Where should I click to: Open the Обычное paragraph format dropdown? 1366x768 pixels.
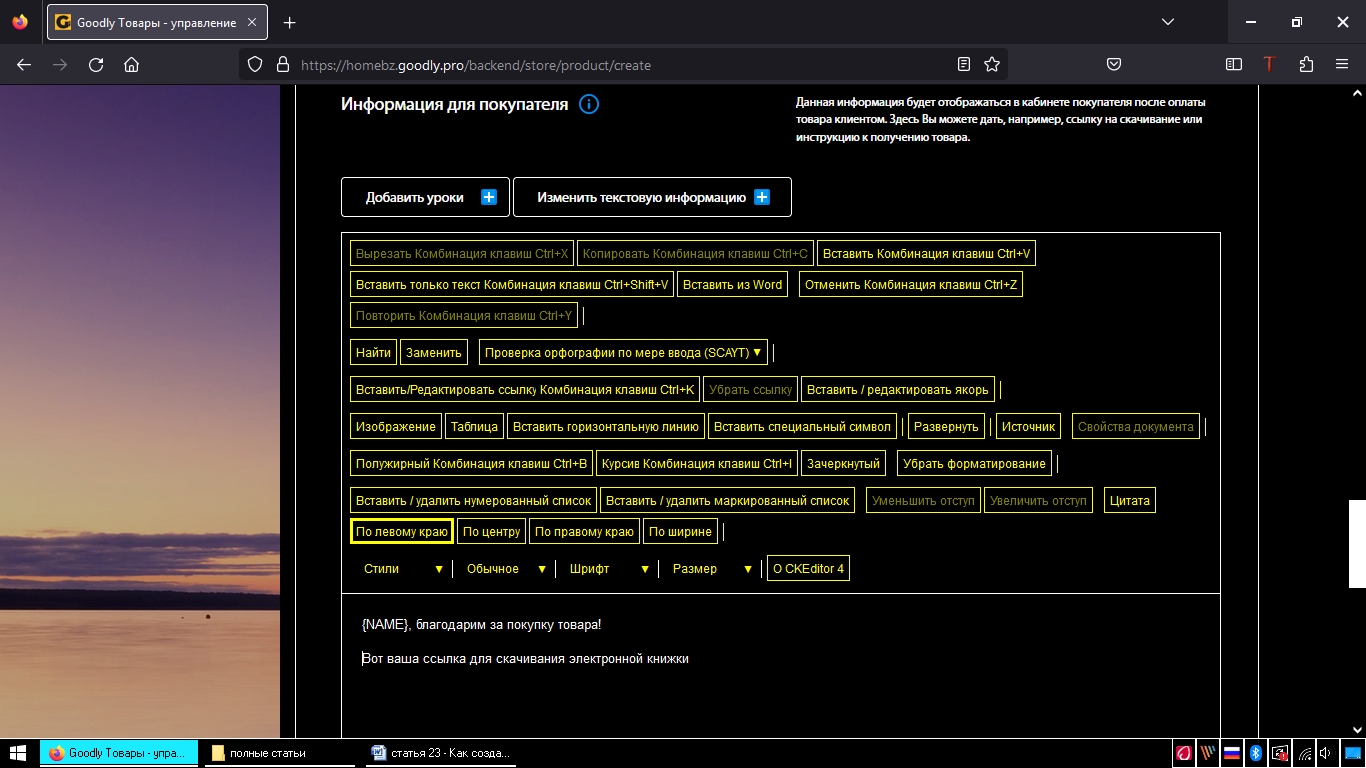point(507,569)
